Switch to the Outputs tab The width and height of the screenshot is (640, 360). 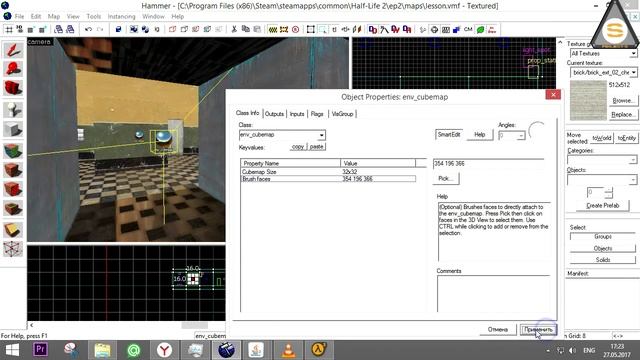point(274,114)
